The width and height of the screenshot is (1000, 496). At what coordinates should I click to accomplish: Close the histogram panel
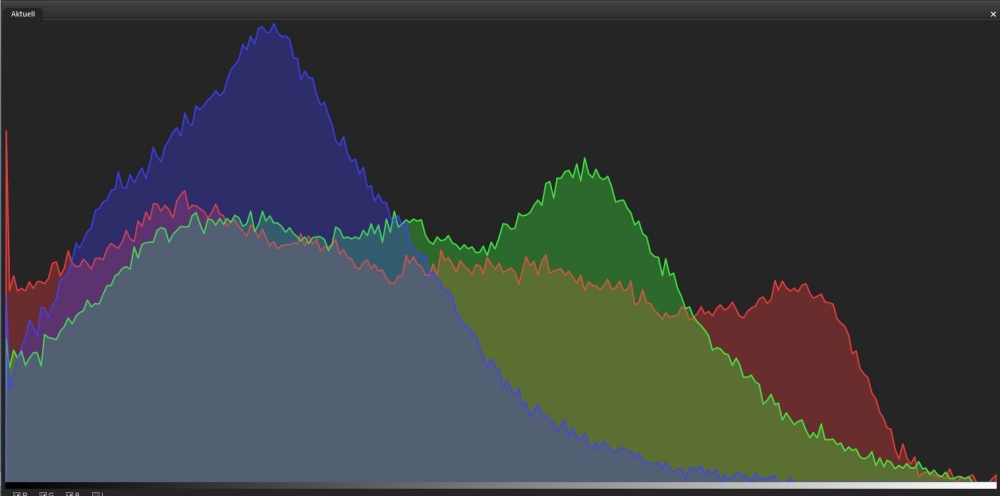[x=992, y=14]
